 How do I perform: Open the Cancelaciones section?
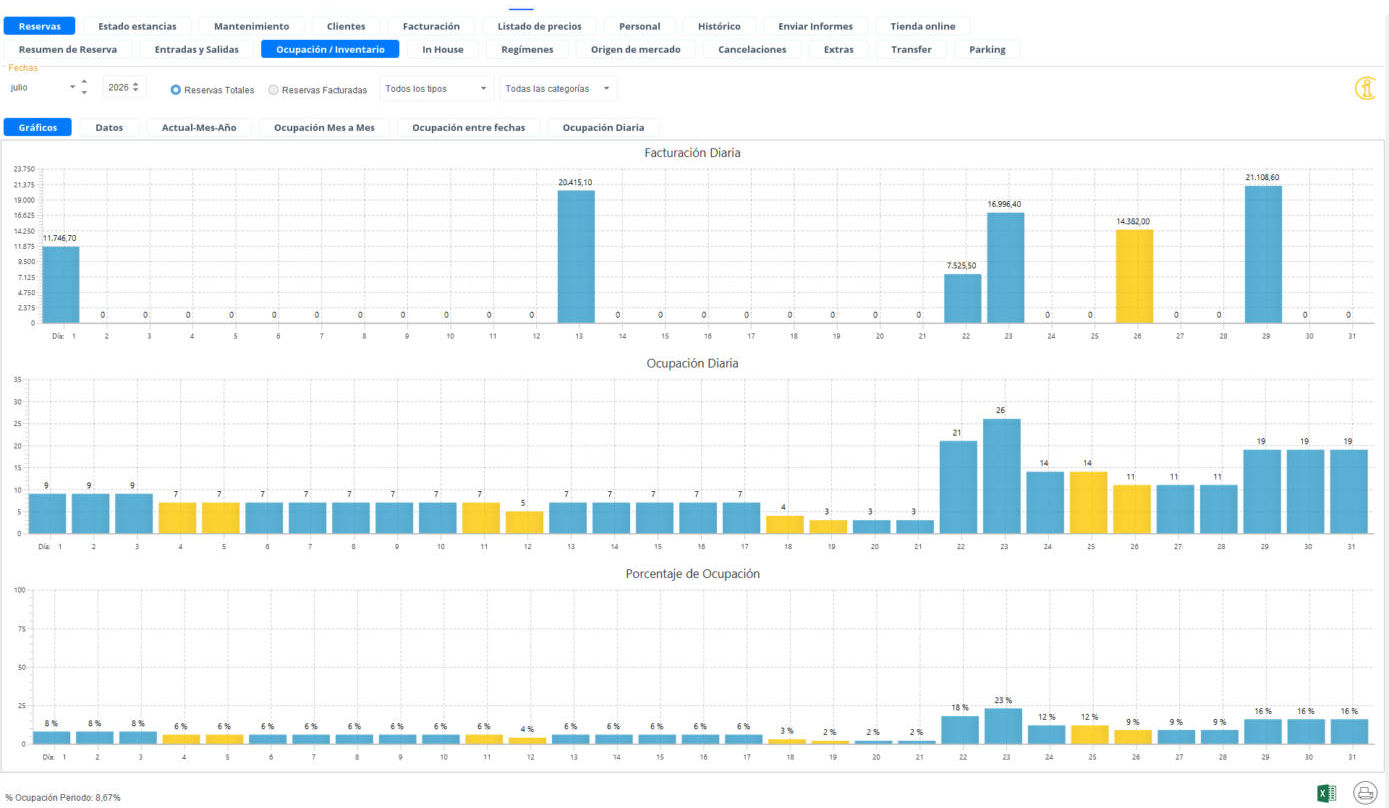pyautogui.click(x=752, y=49)
